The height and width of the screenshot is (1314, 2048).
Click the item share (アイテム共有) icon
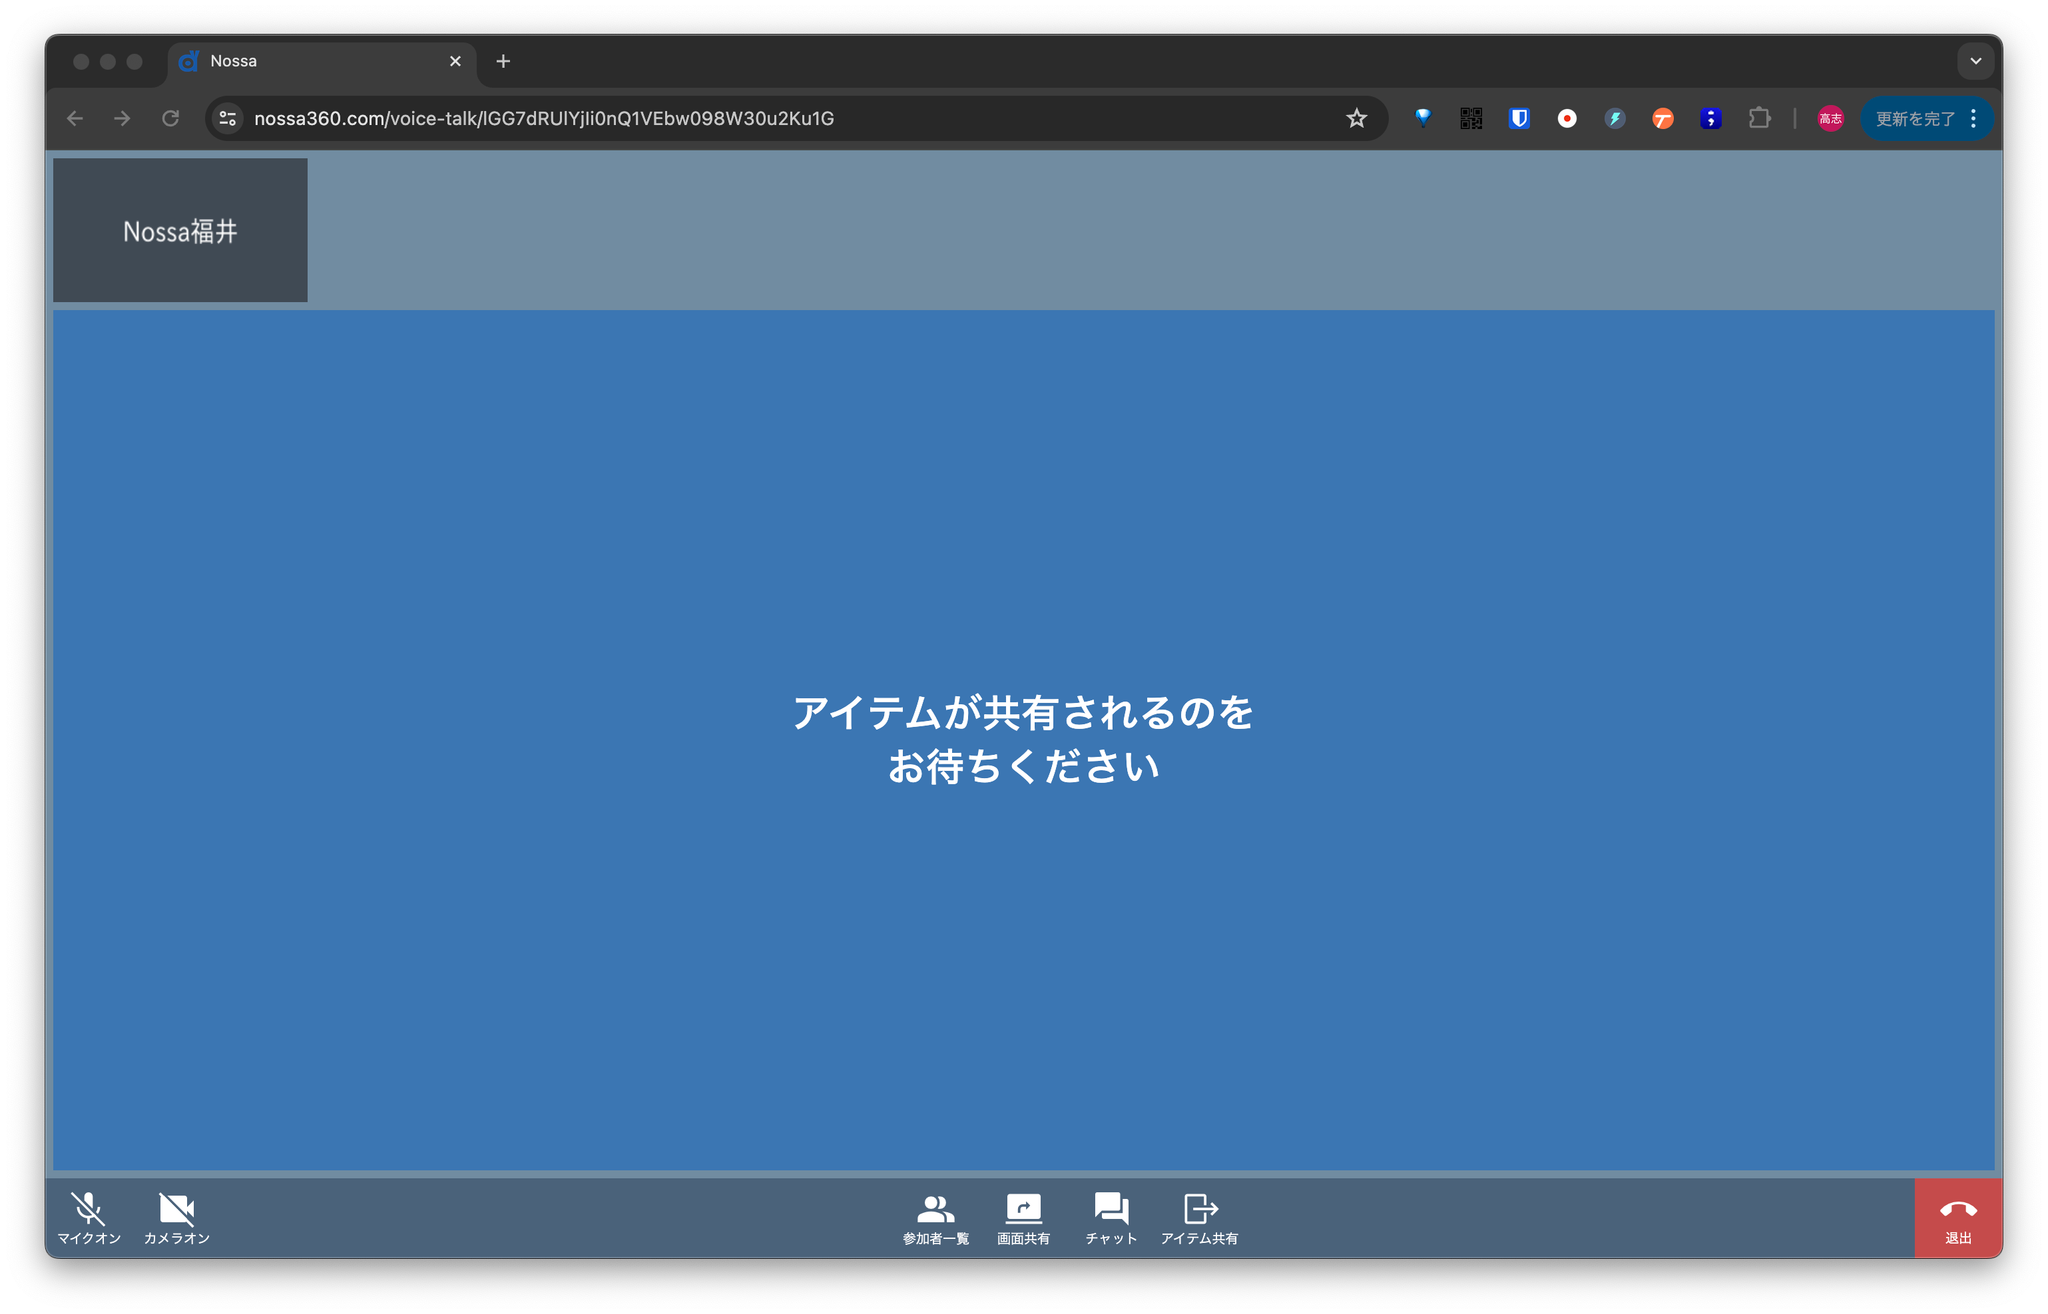pos(1199,1209)
